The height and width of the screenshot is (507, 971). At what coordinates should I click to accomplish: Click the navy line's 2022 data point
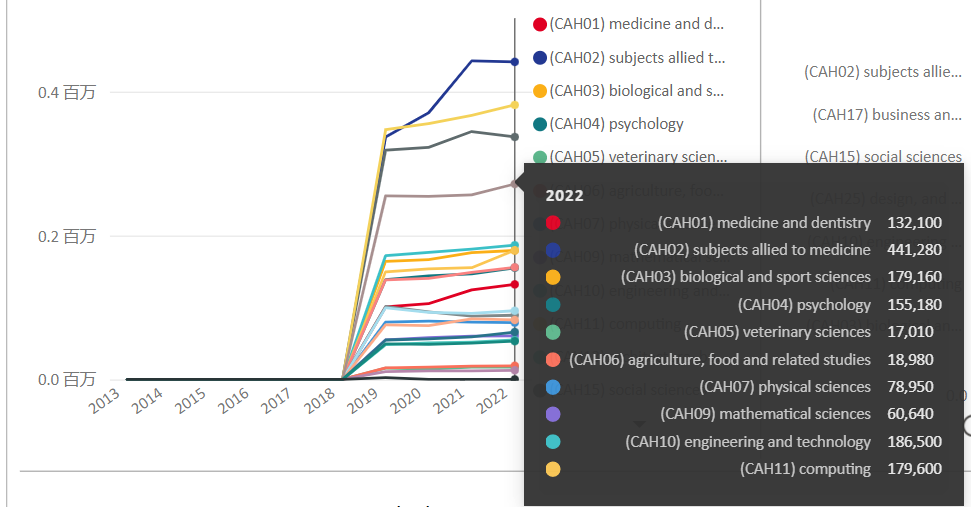pos(515,62)
